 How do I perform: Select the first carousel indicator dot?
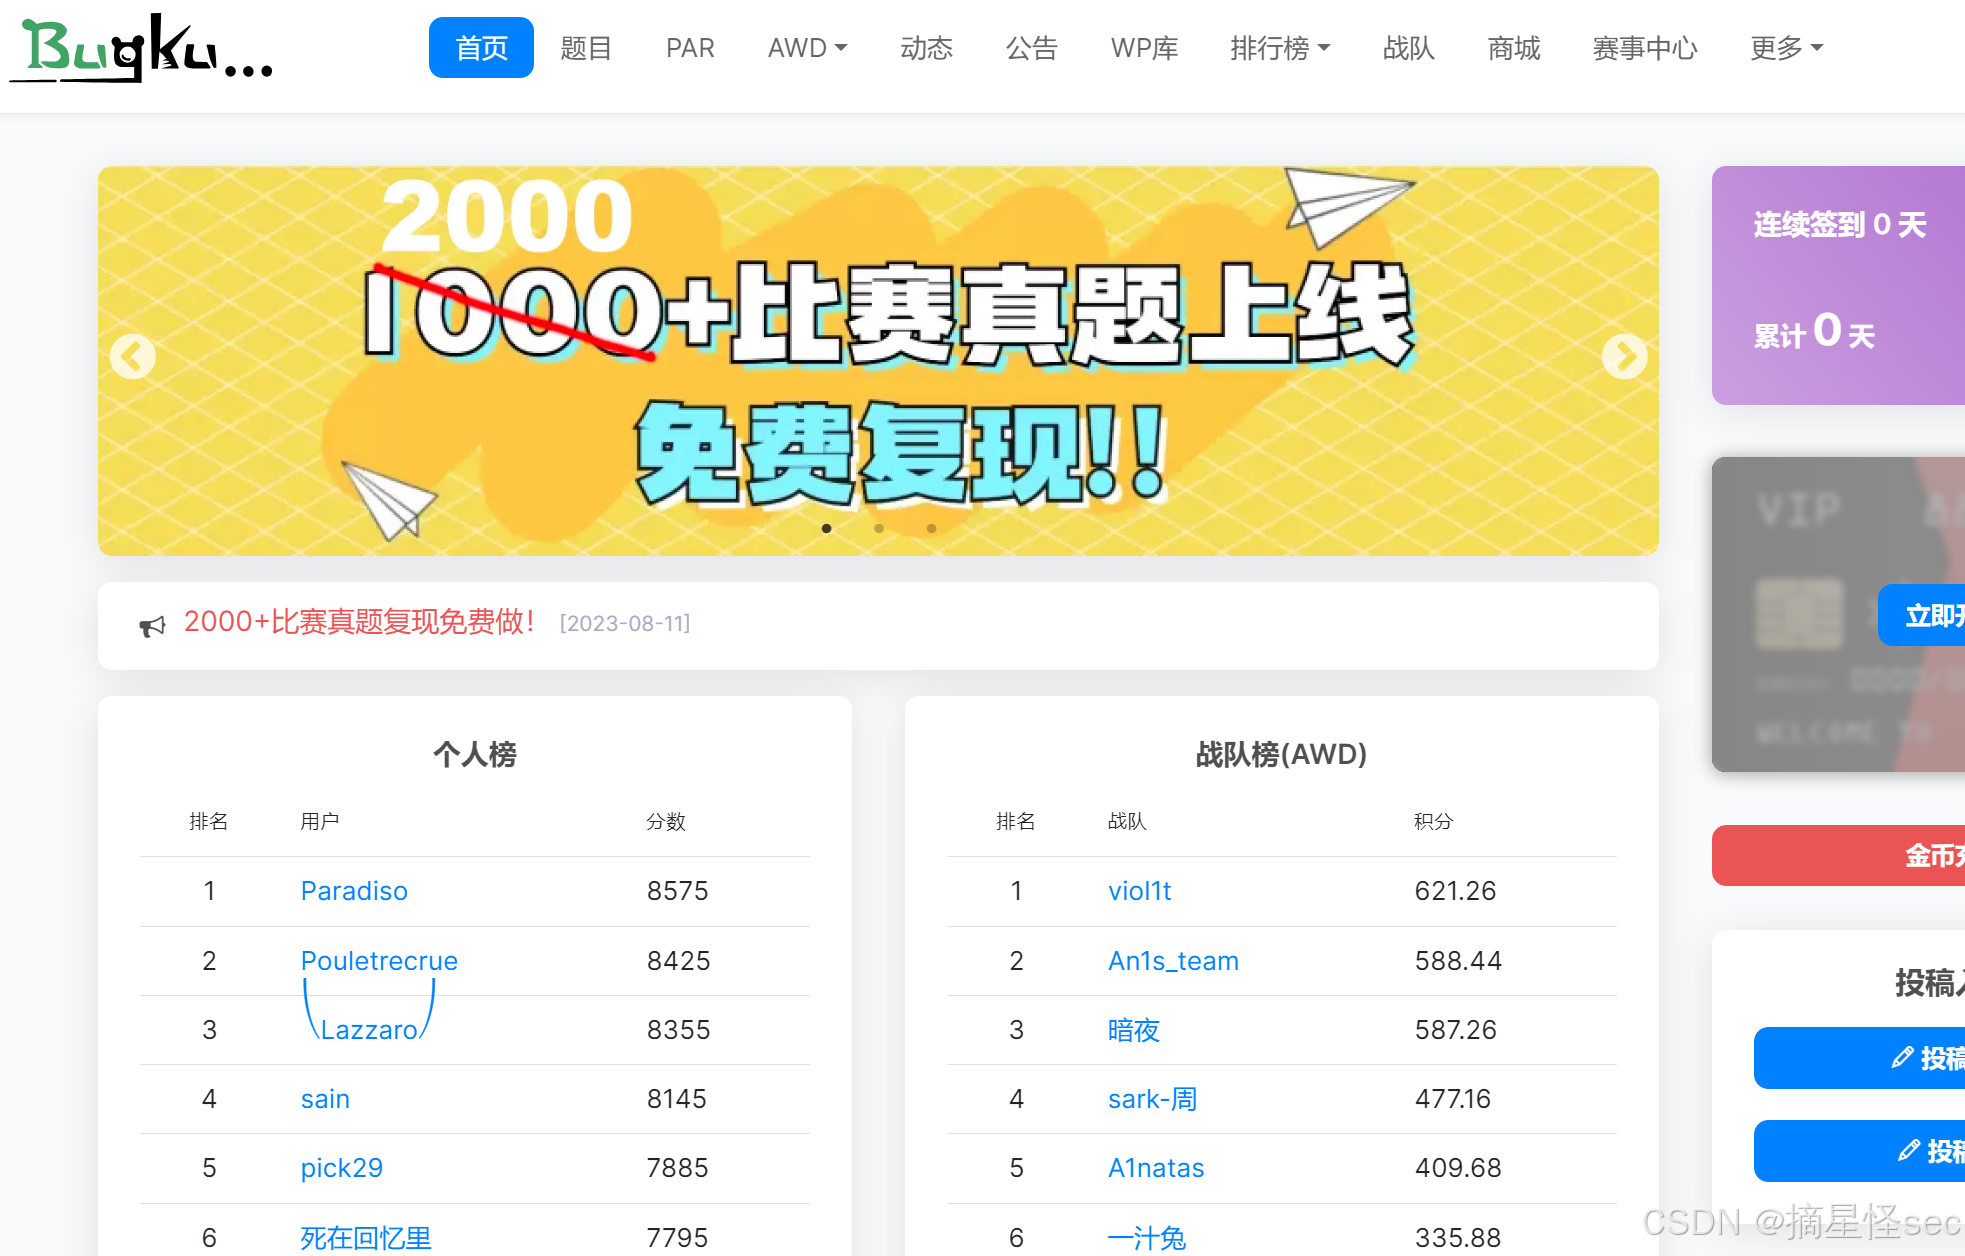pyautogui.click(x=826, y=528)
